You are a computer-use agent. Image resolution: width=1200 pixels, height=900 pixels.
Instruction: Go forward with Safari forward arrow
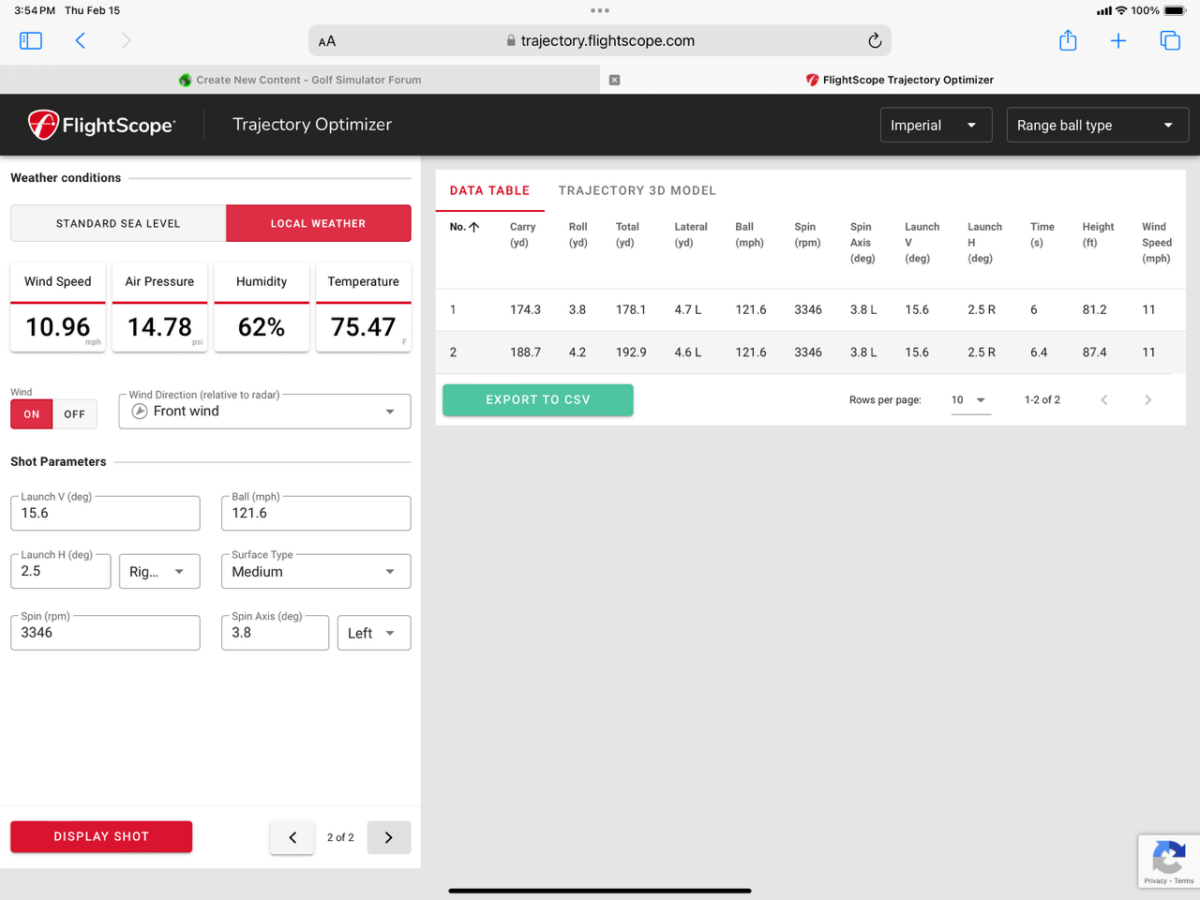[126, 41]
